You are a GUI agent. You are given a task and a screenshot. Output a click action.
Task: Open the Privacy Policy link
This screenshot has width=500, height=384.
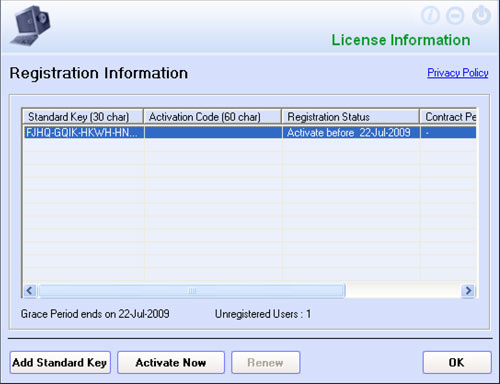(x=458, y=73)
